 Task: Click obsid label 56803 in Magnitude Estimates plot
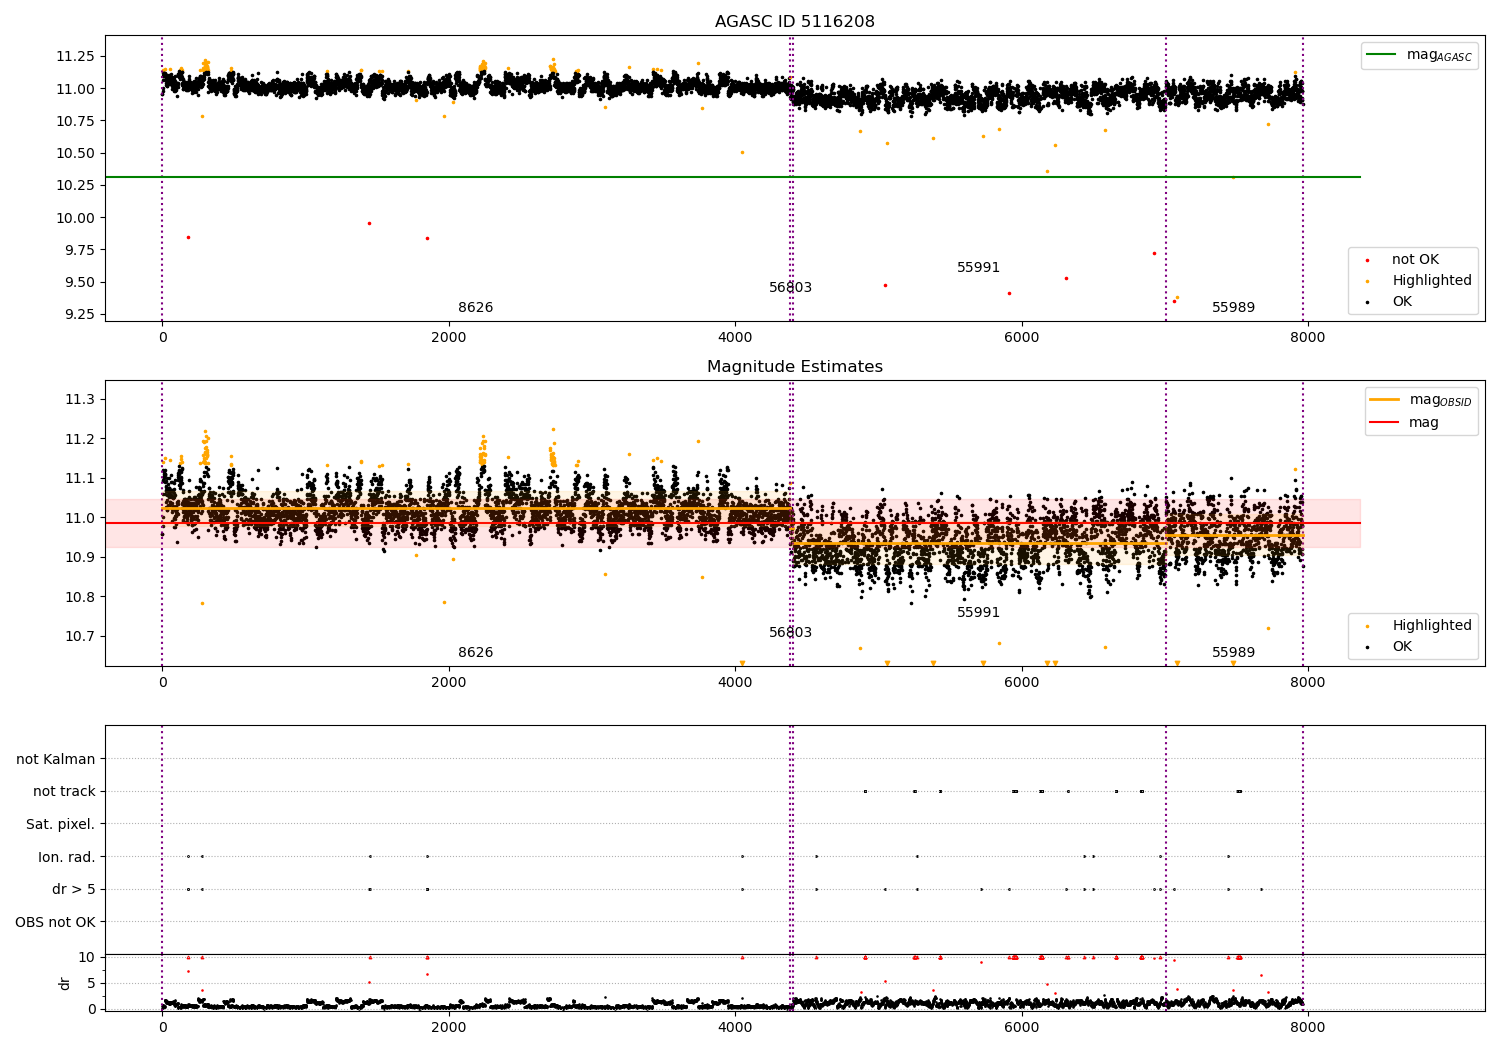[790, 632]
